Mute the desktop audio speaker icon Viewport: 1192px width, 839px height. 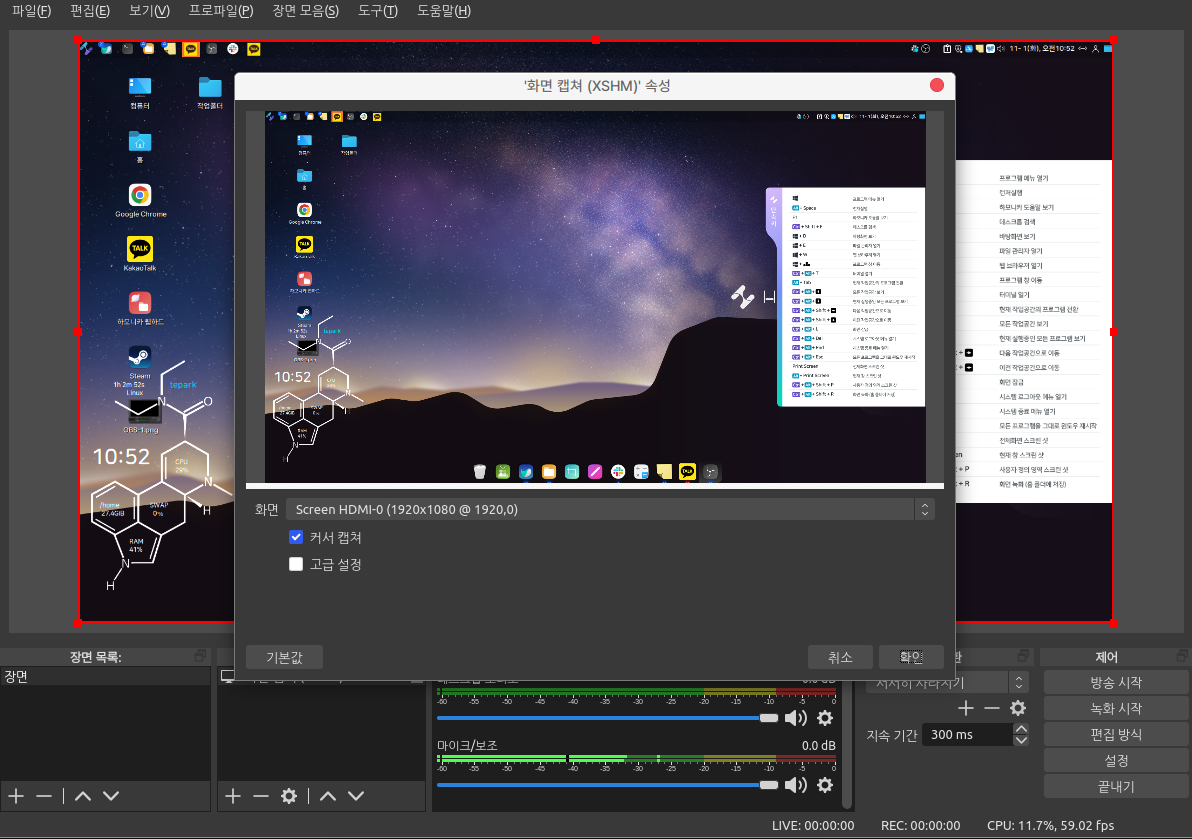tap(795, 718)
